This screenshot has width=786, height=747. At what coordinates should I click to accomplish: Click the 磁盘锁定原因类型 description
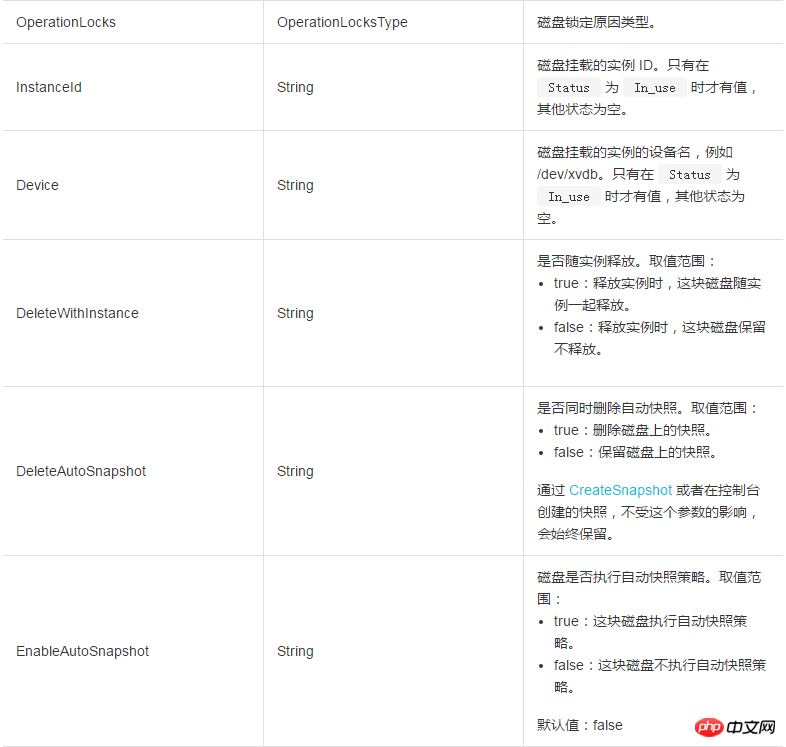tap(597, 22)
